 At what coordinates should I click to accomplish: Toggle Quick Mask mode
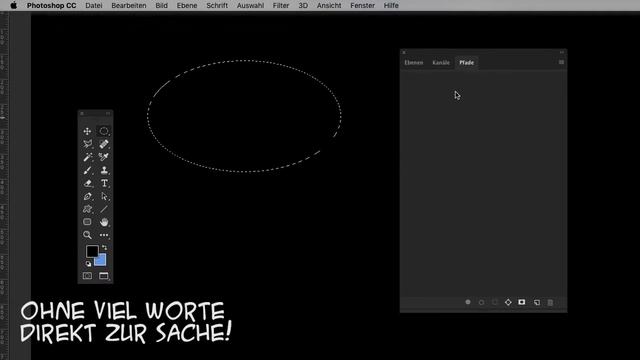click(x=87, y=276)
